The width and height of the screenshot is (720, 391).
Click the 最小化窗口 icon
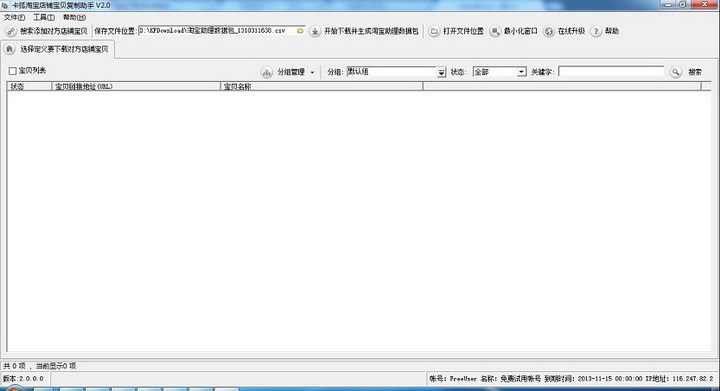[495, 31]
